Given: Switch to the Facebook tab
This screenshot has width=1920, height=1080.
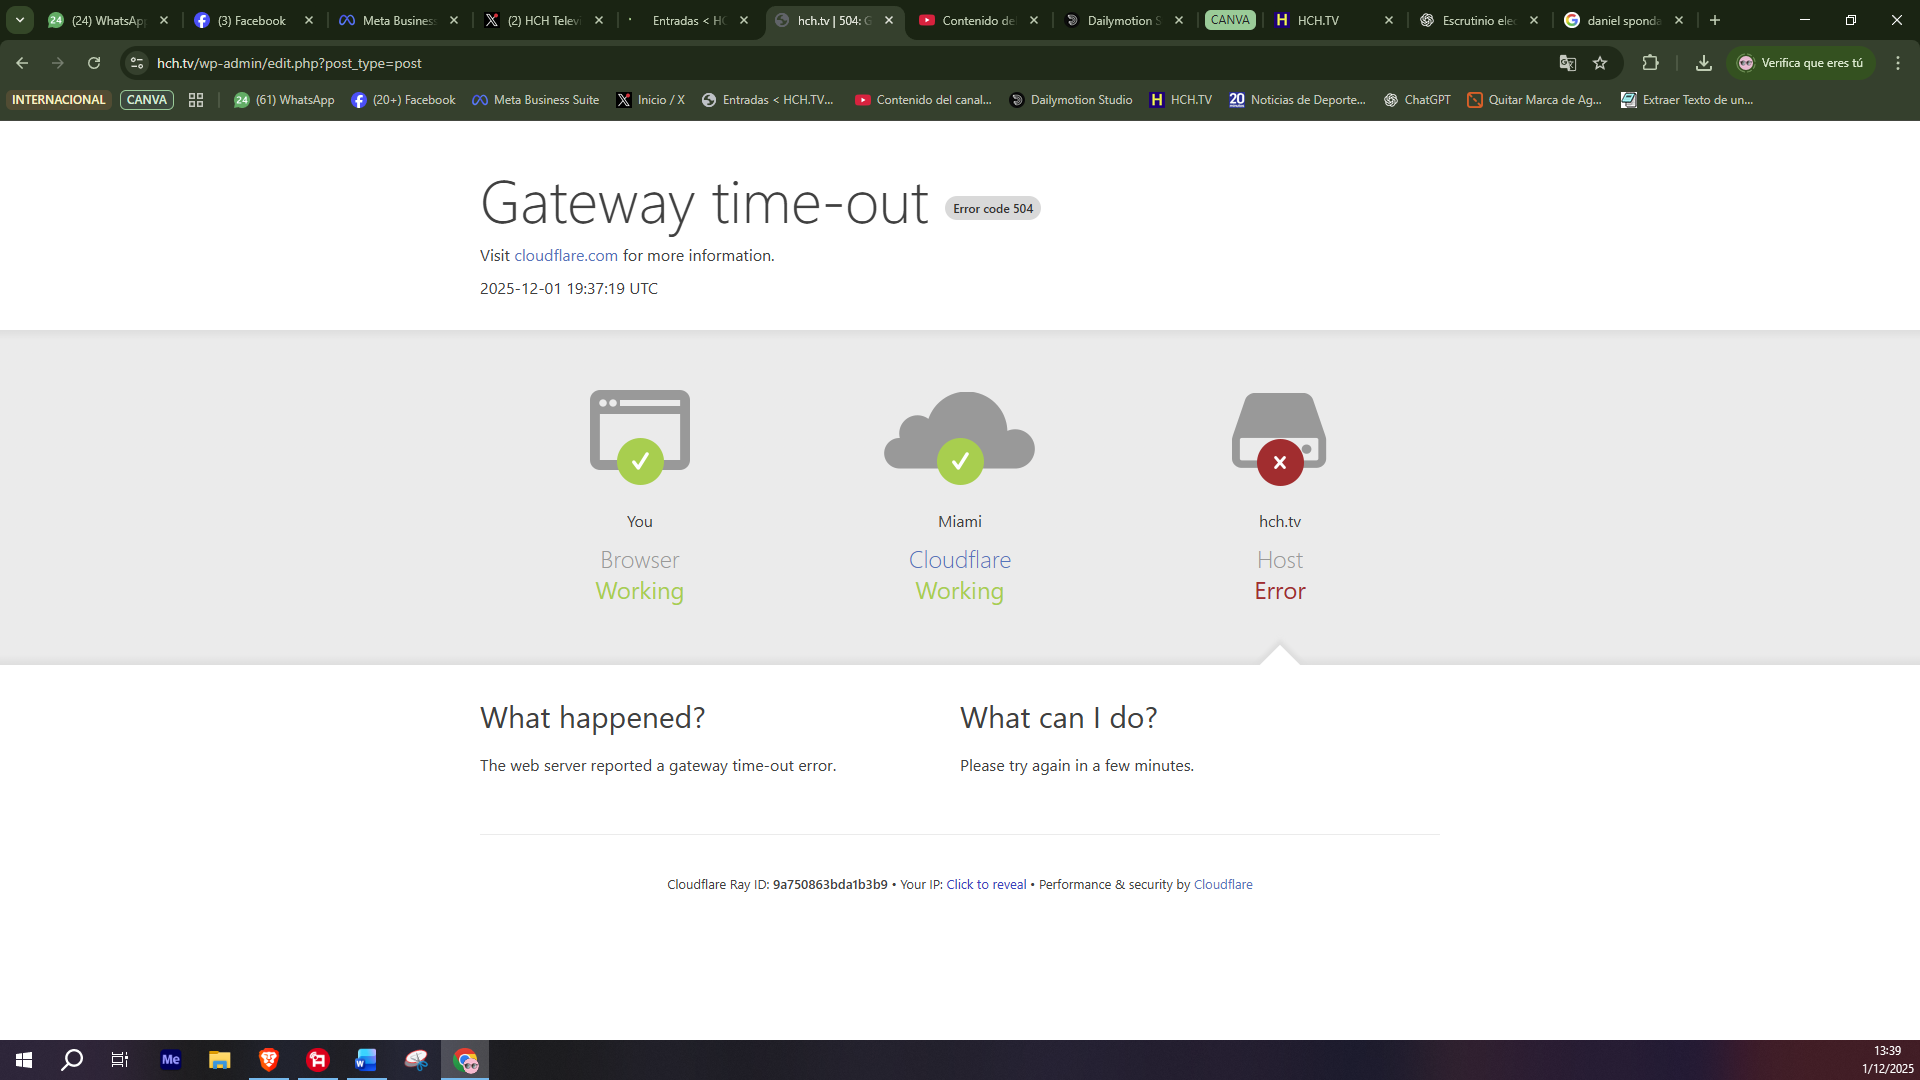Looking at the screenshot, I should pos(254,20).
